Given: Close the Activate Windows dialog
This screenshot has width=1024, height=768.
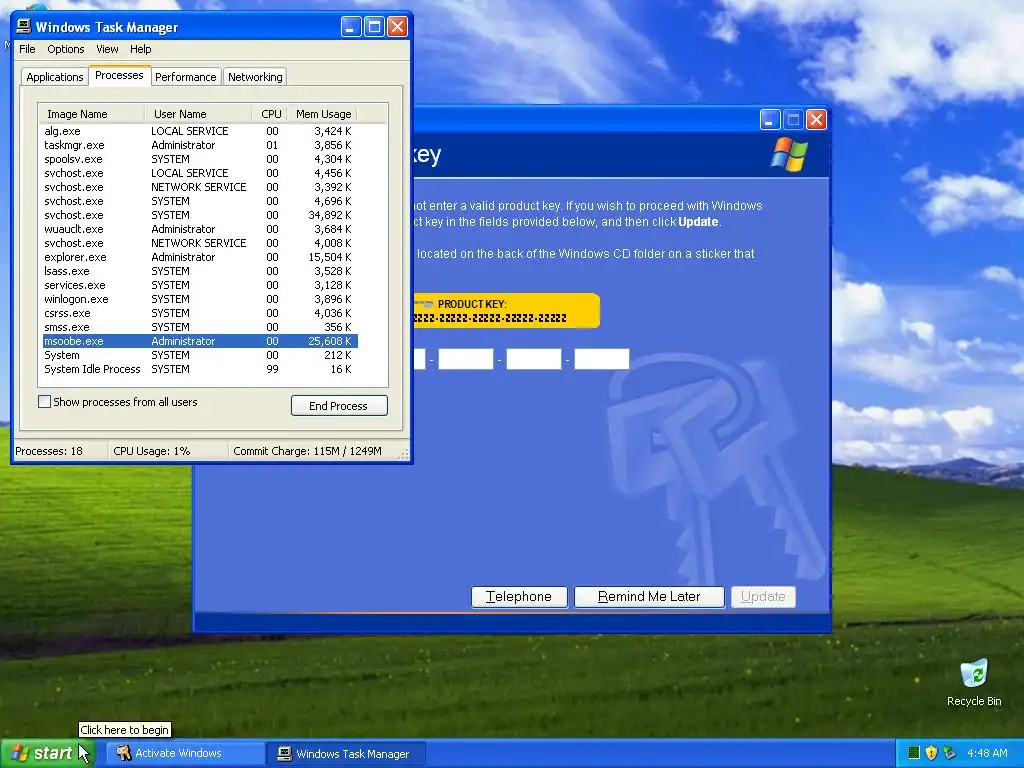Looking at the screenshot, I should pos(816,120).
